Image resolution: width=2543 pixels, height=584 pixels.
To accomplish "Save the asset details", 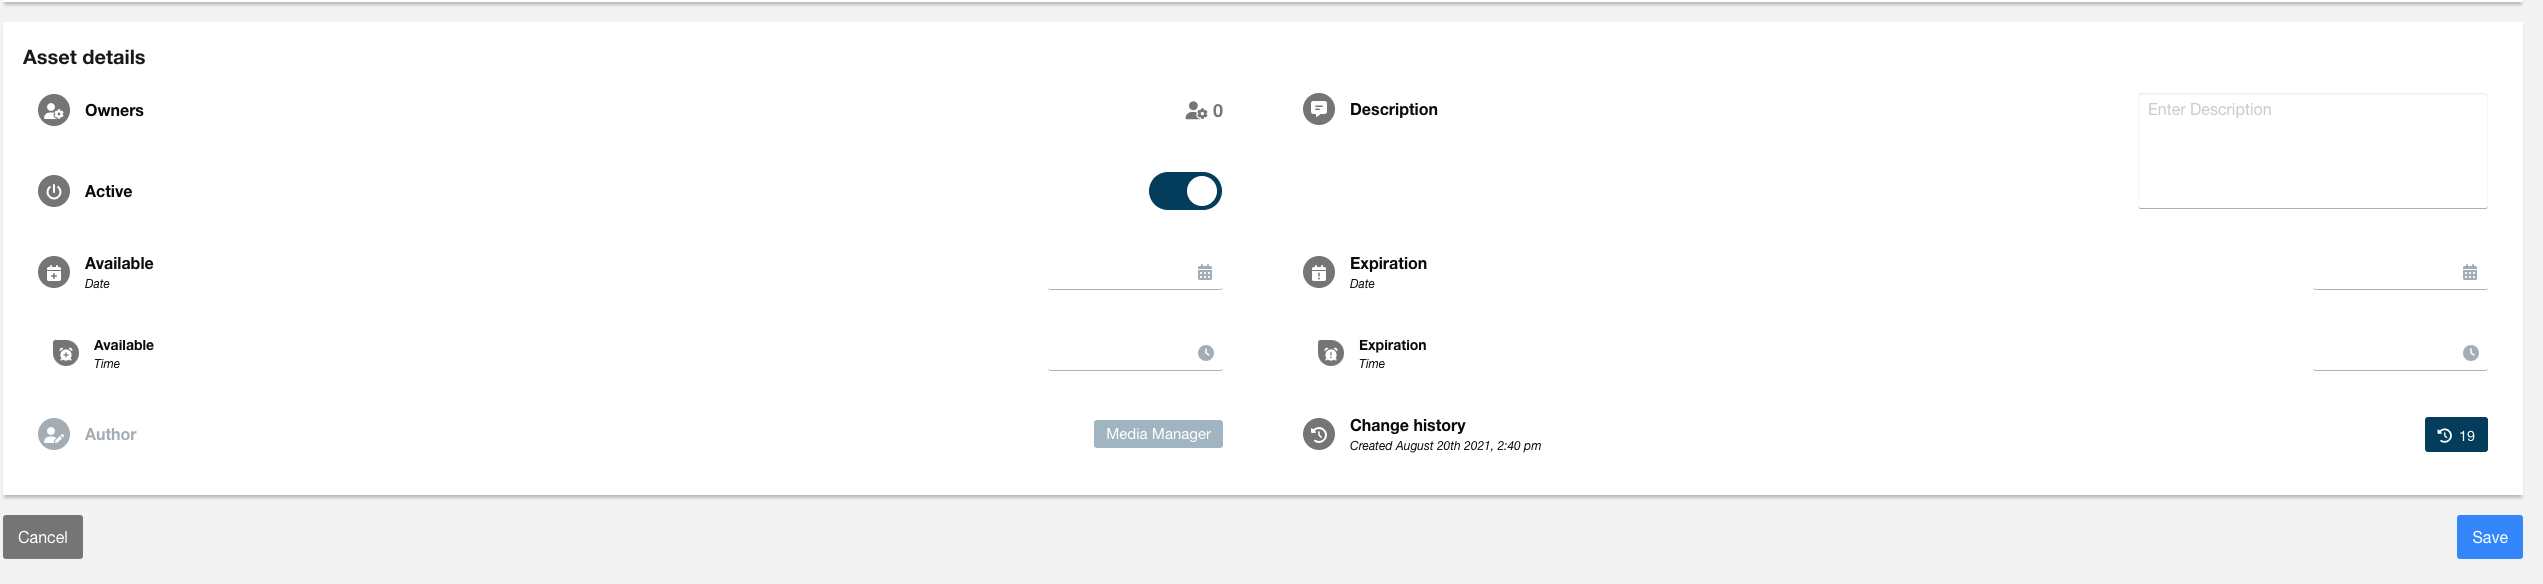I will coord(2489,537).
